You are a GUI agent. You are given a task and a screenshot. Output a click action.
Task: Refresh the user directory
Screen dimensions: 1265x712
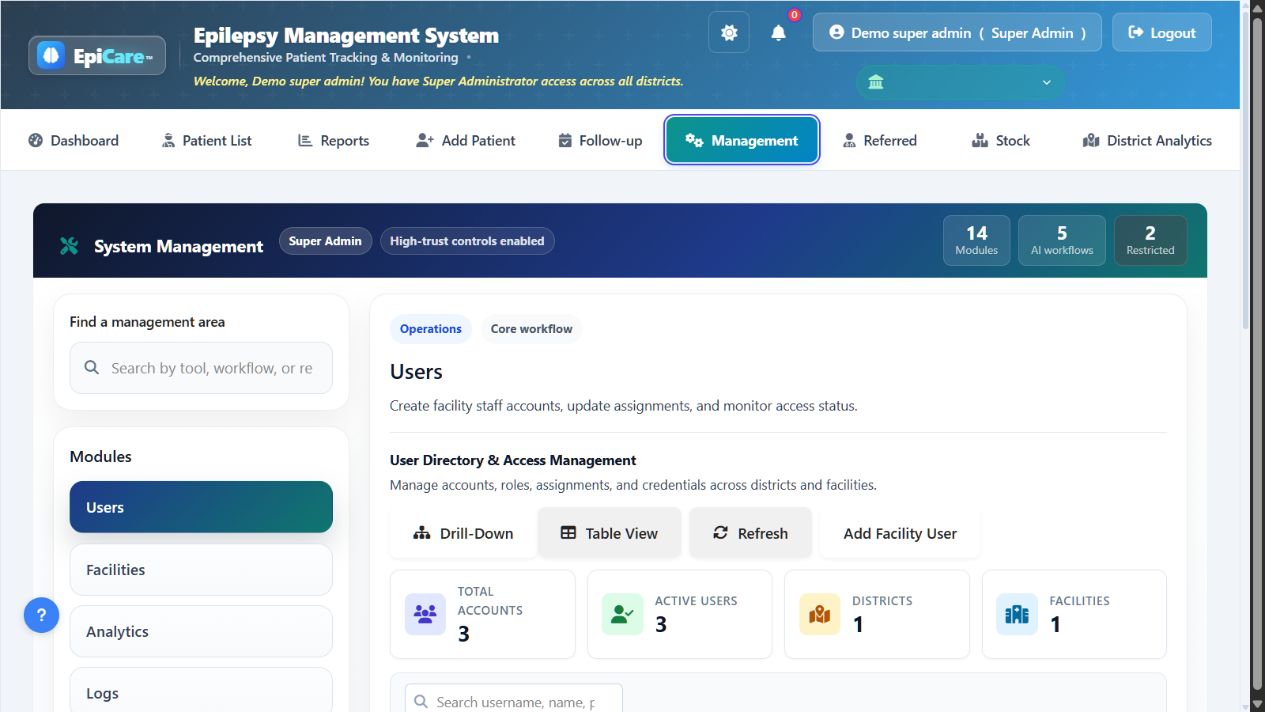(750, 533)
